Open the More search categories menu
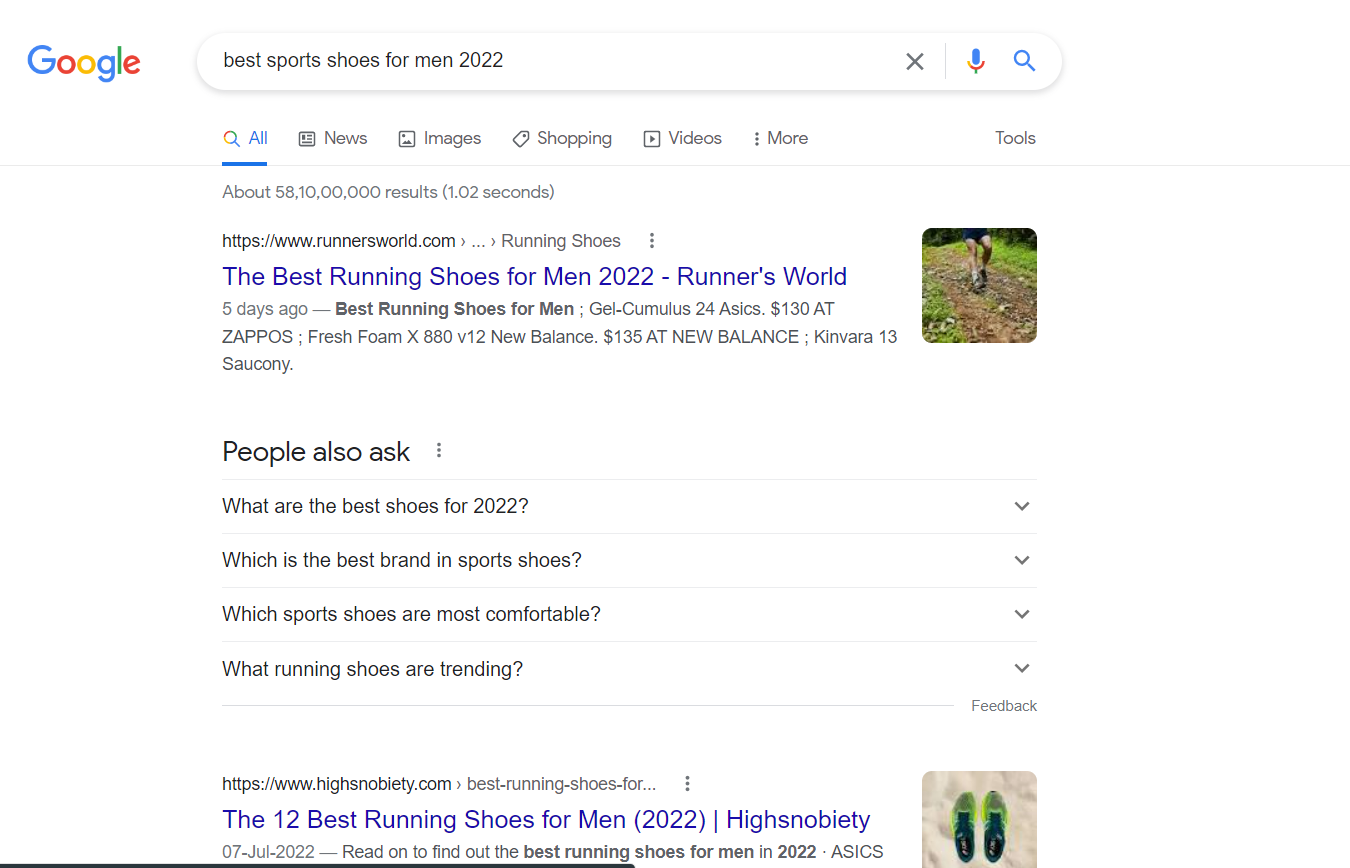The image size is (1350, 868). point(780,139)
